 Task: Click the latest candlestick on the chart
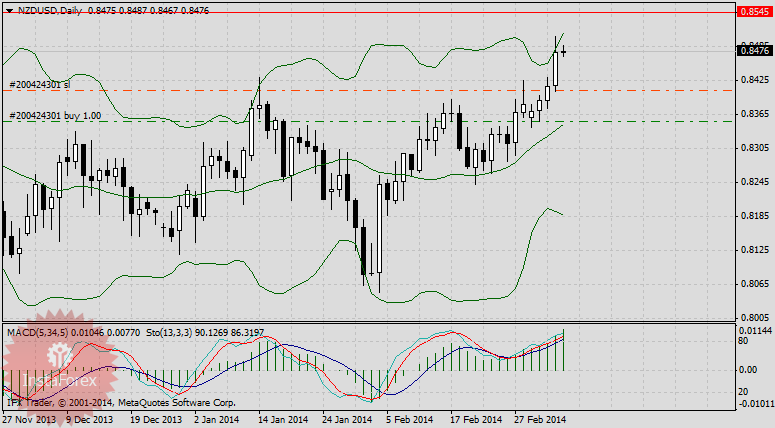[x=565, y=51]
